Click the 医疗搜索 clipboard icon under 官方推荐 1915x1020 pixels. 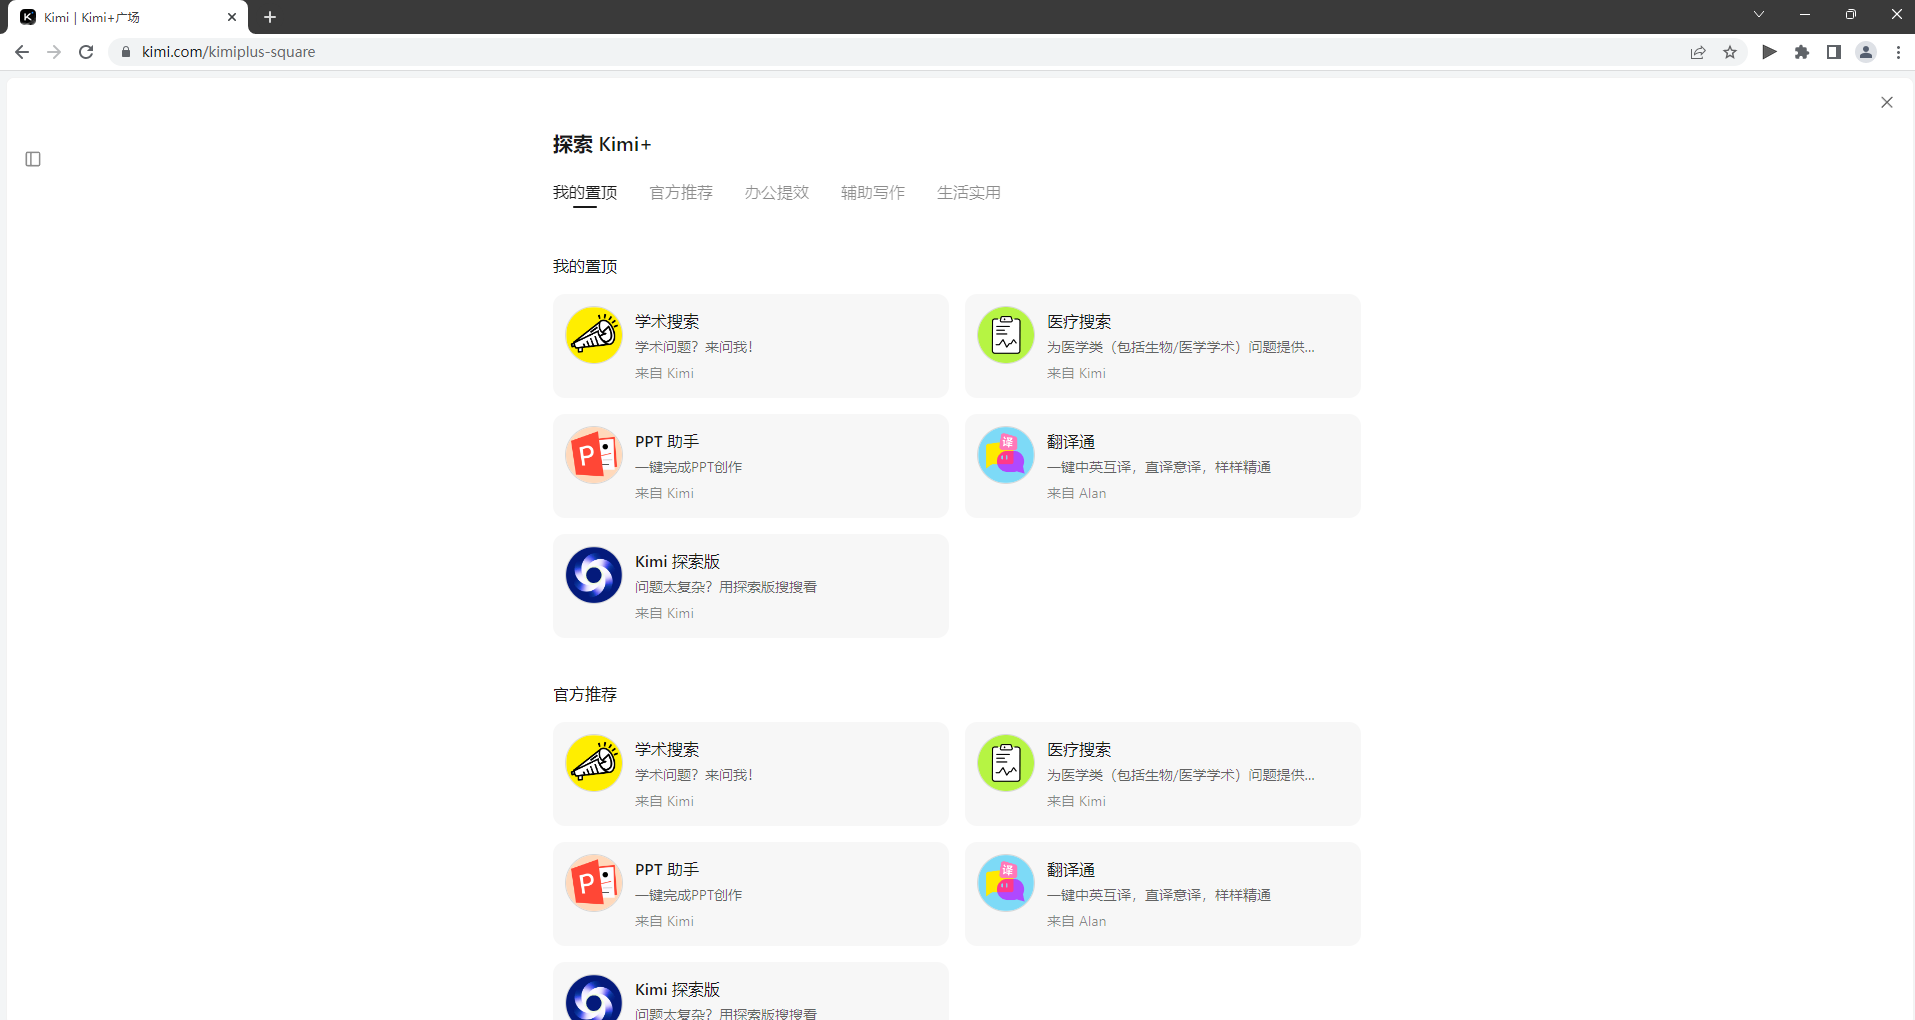pos(1006,763)
